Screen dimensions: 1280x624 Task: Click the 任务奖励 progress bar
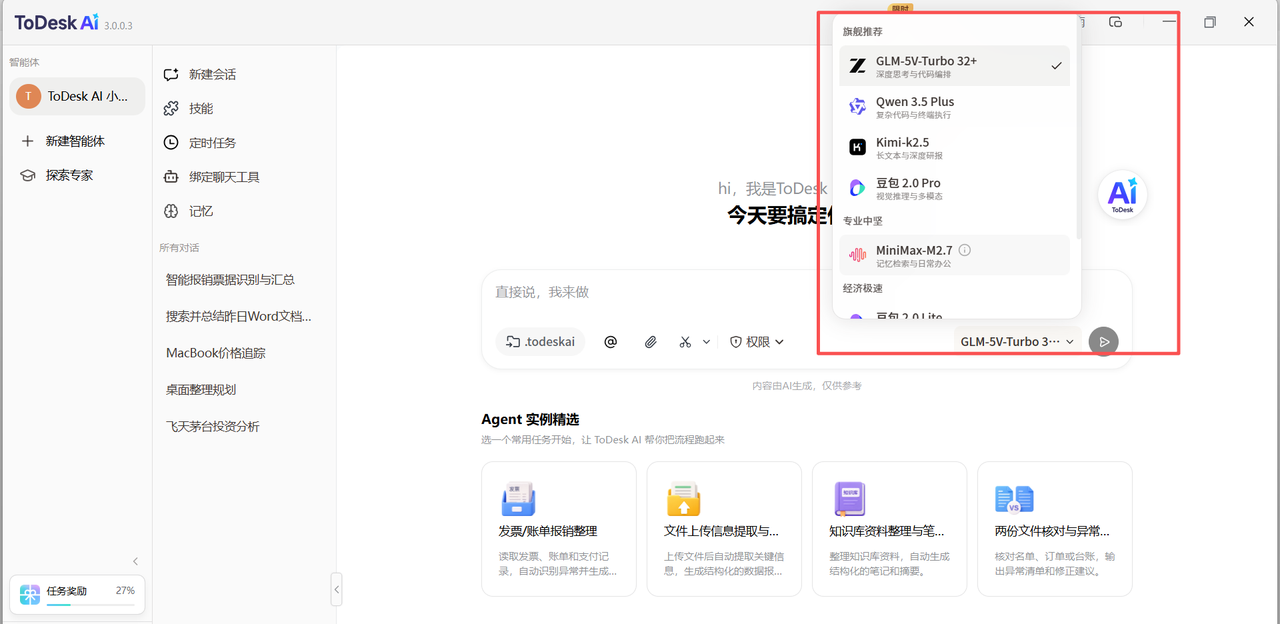coord(90,604)
